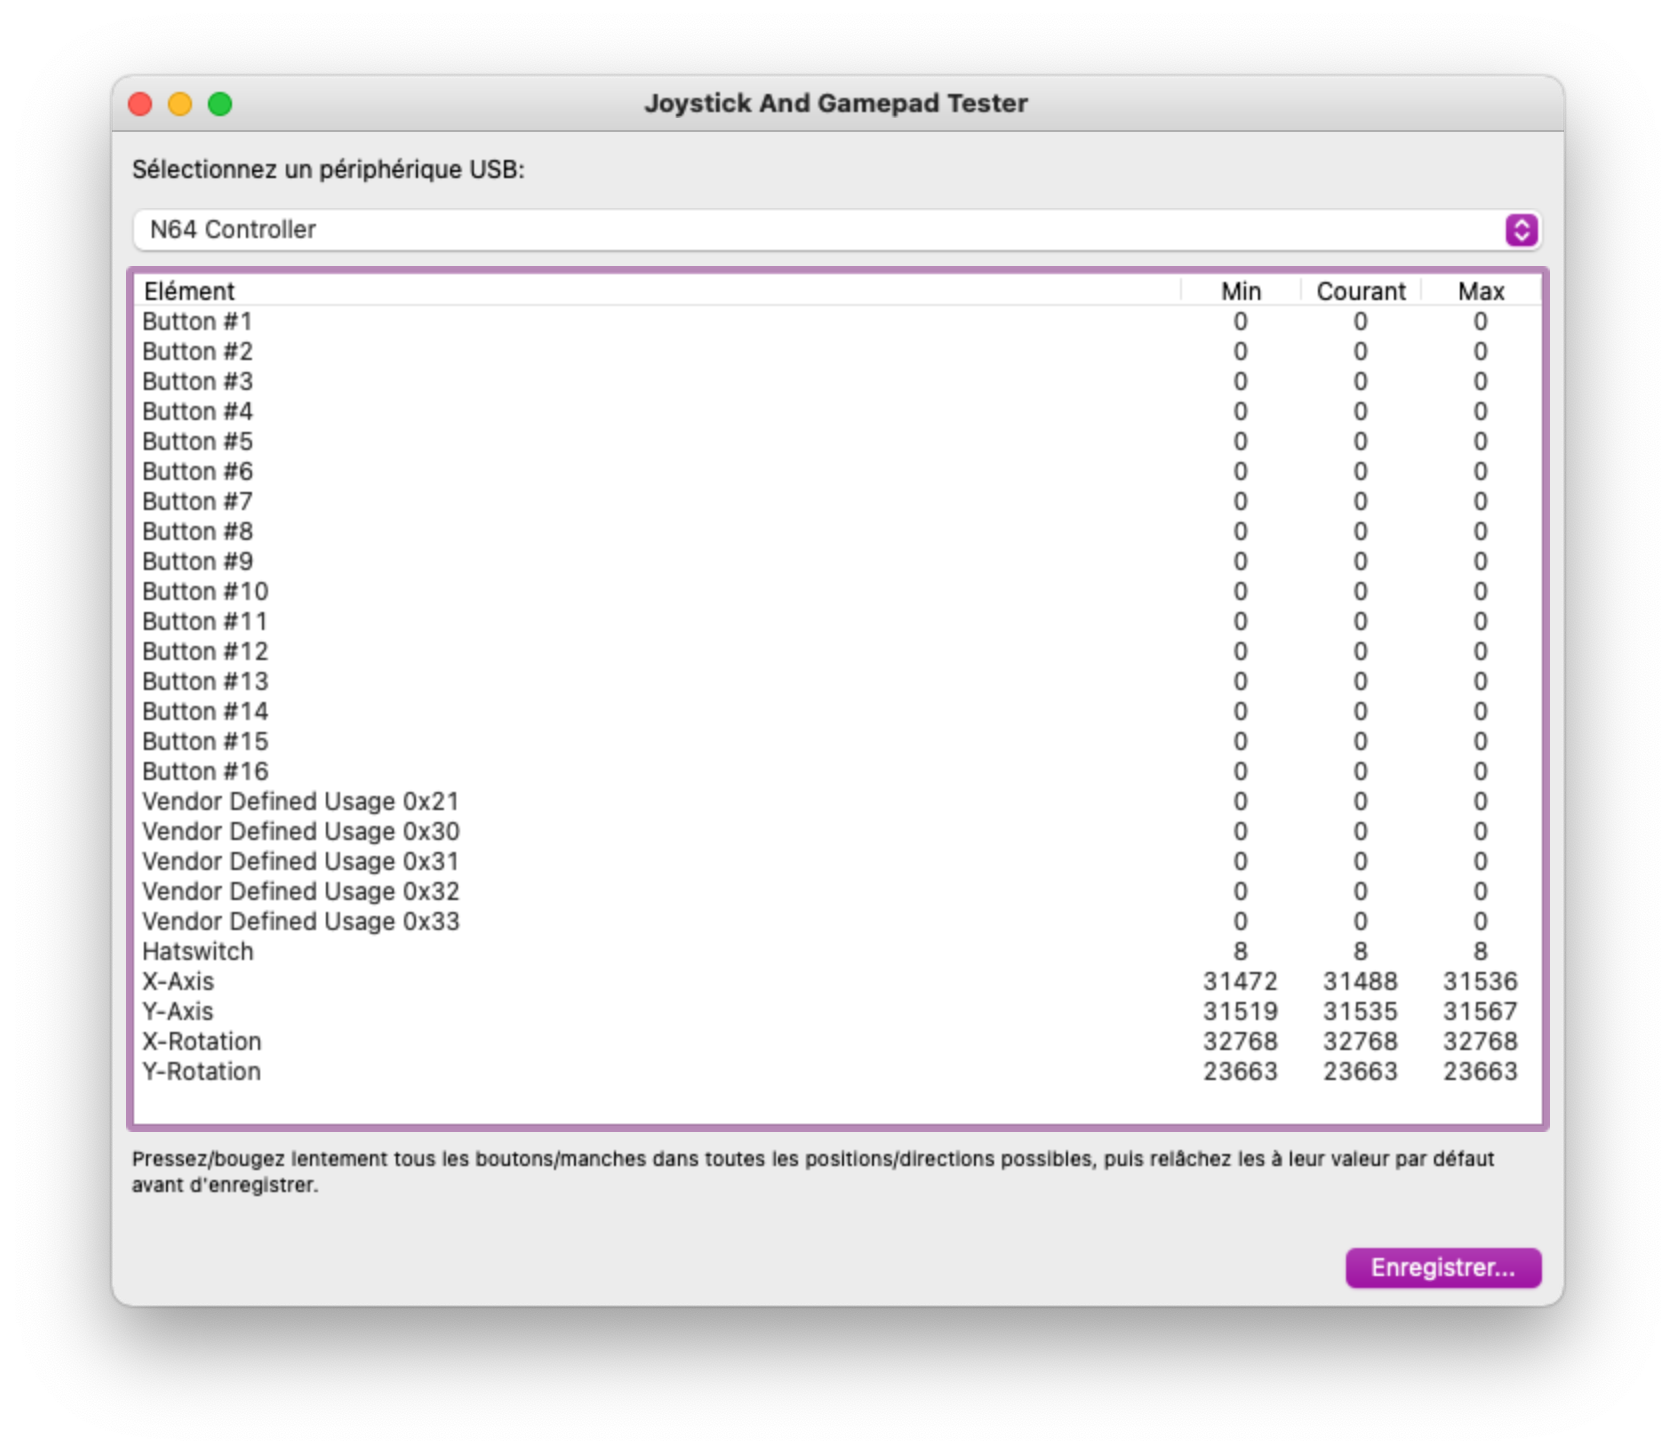This screenshot has width=1676, height=1454.
Task: Click Y-Axis minimum value 31519
Action: point(1240,1011)
